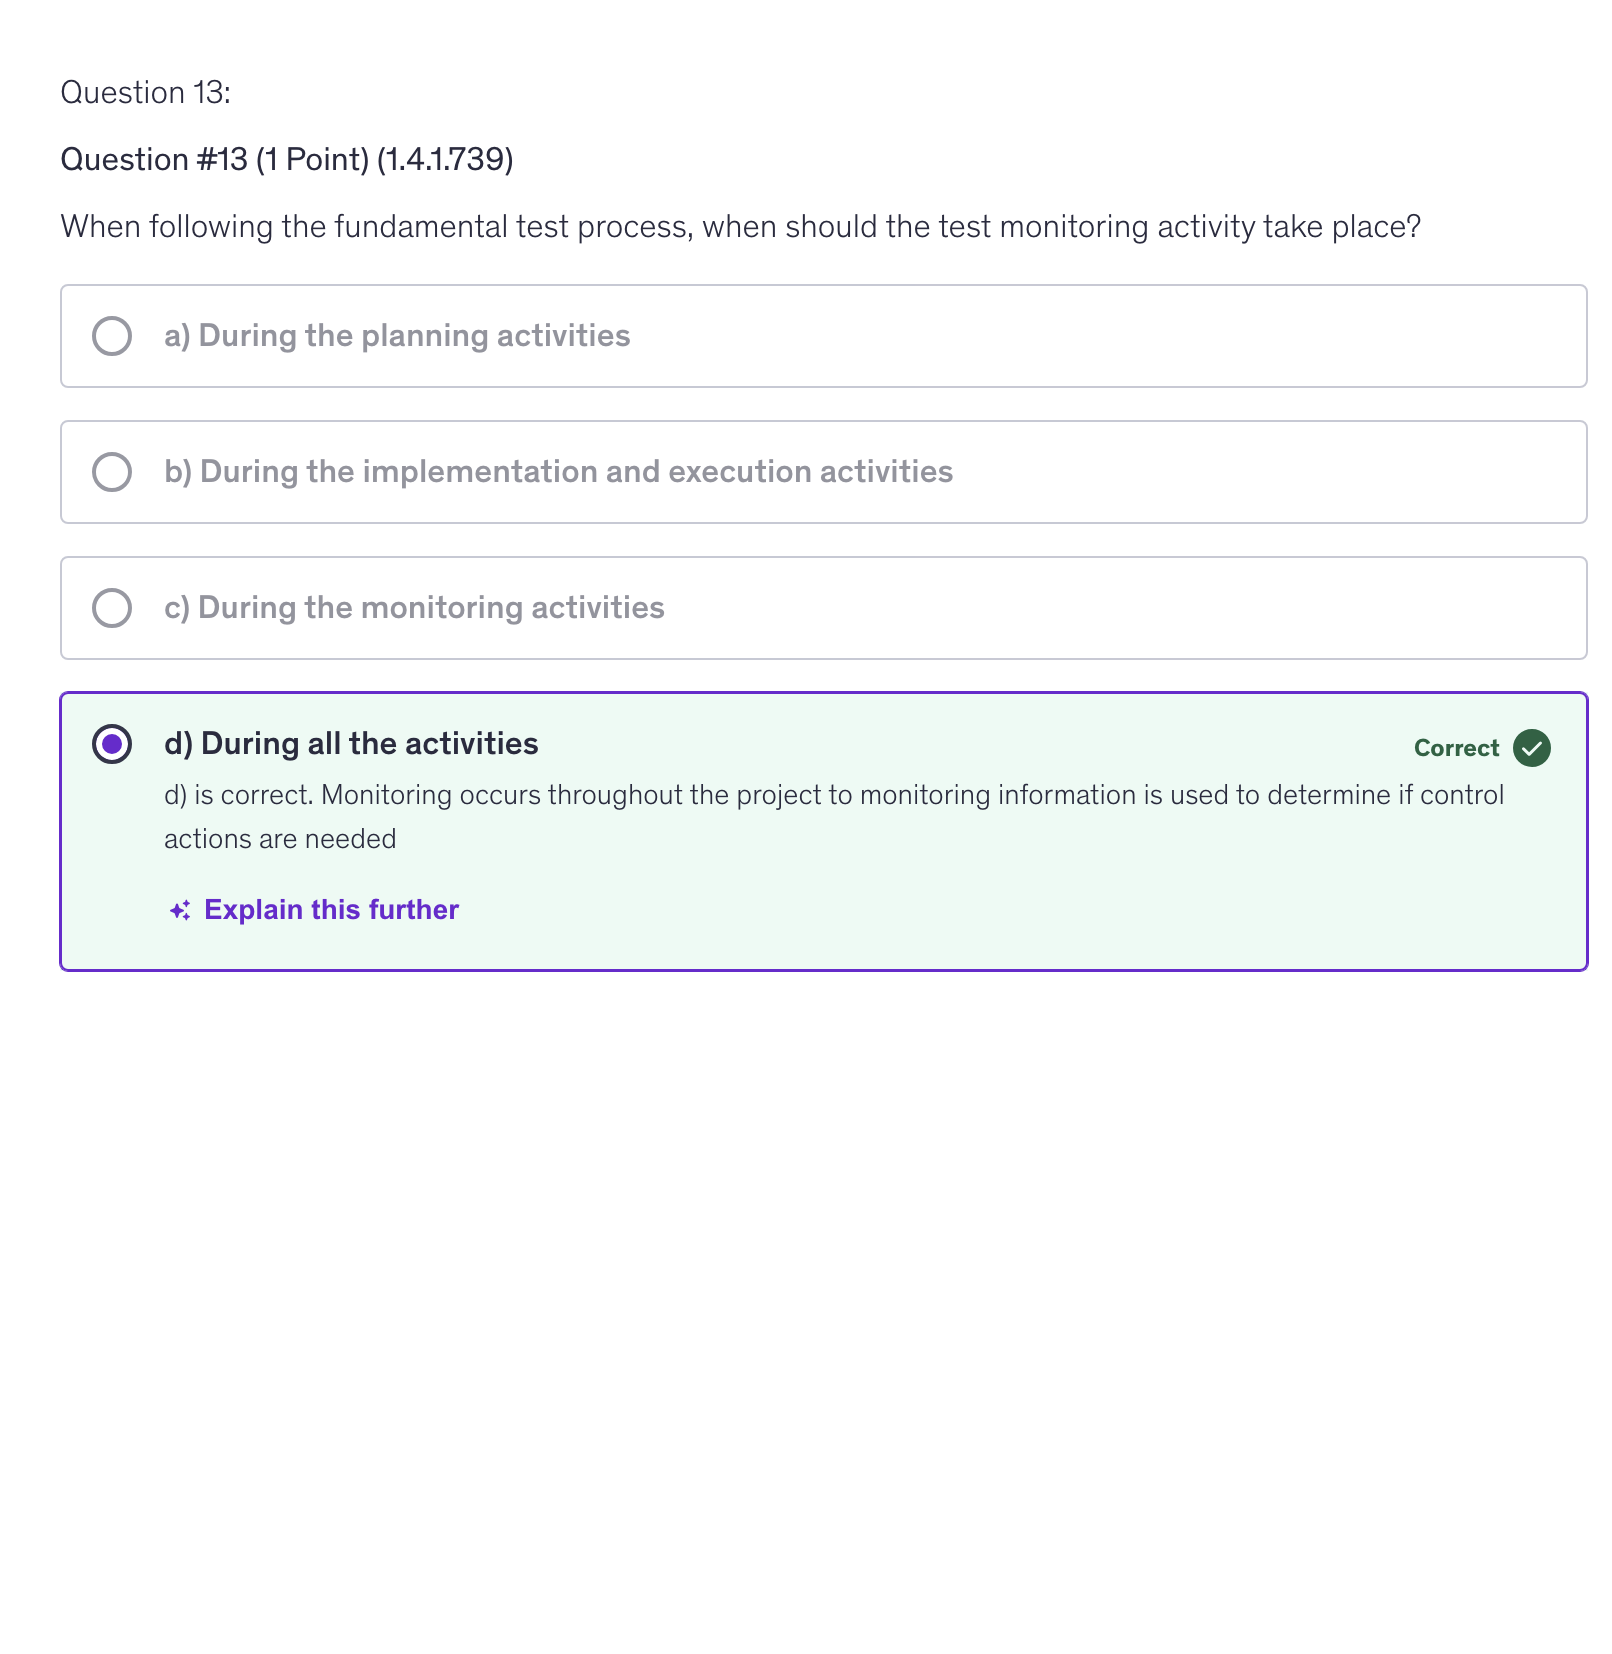
Task: Open the Explain this further link
Action: coord(331,910)
